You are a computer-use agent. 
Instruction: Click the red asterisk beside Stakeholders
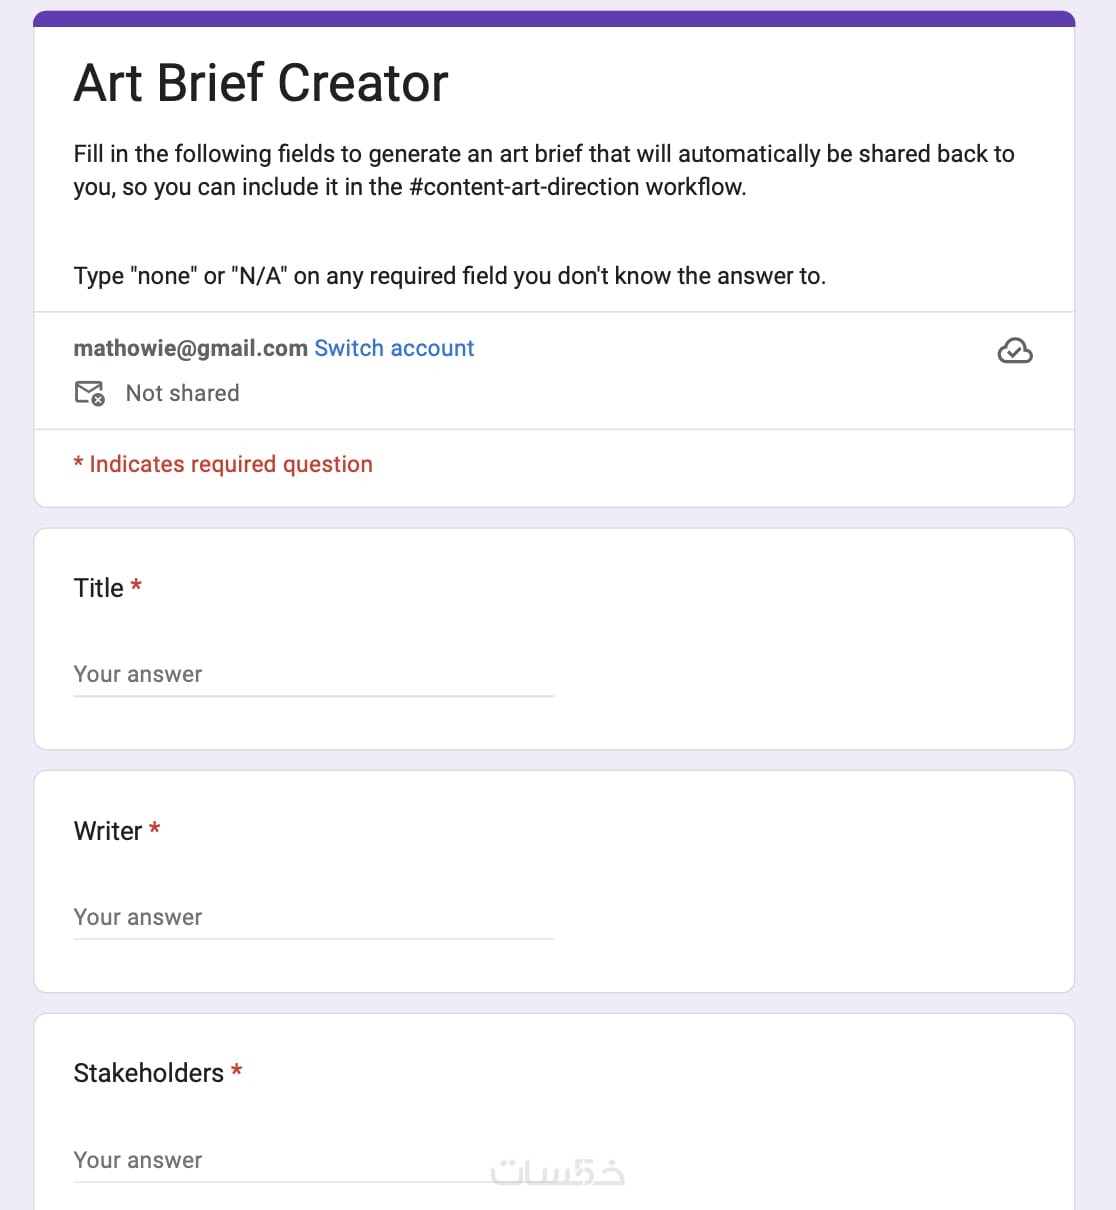237,1071
